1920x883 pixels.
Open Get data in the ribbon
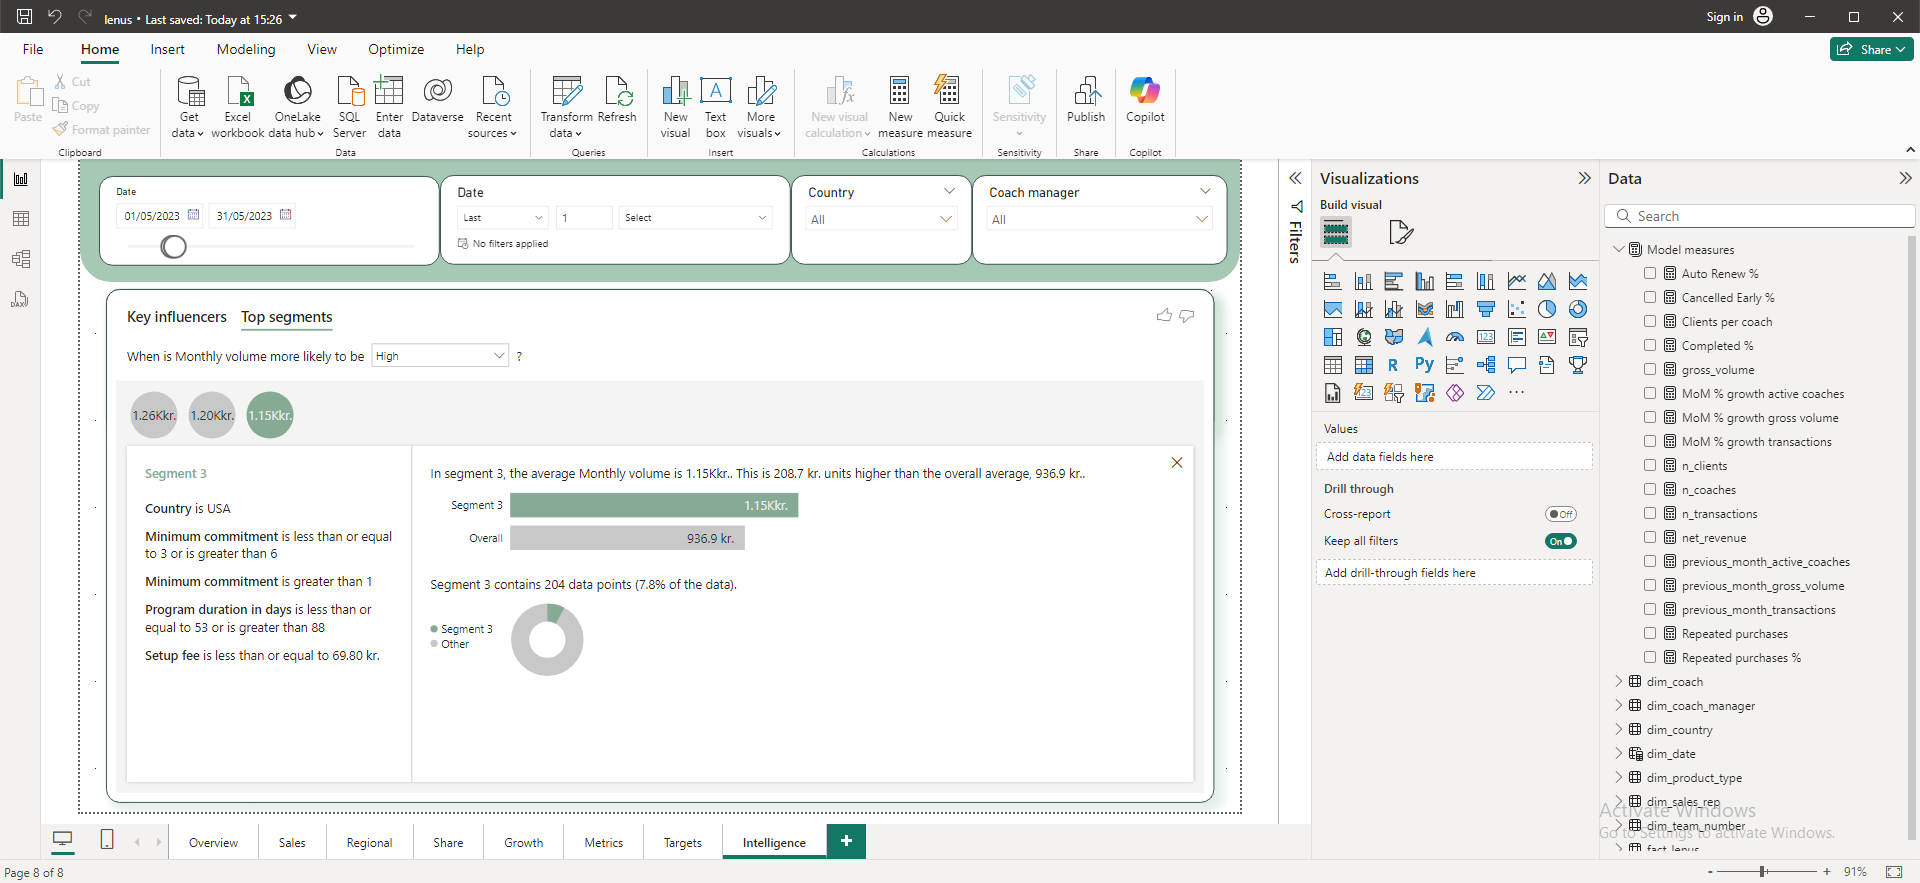[188, 107]
